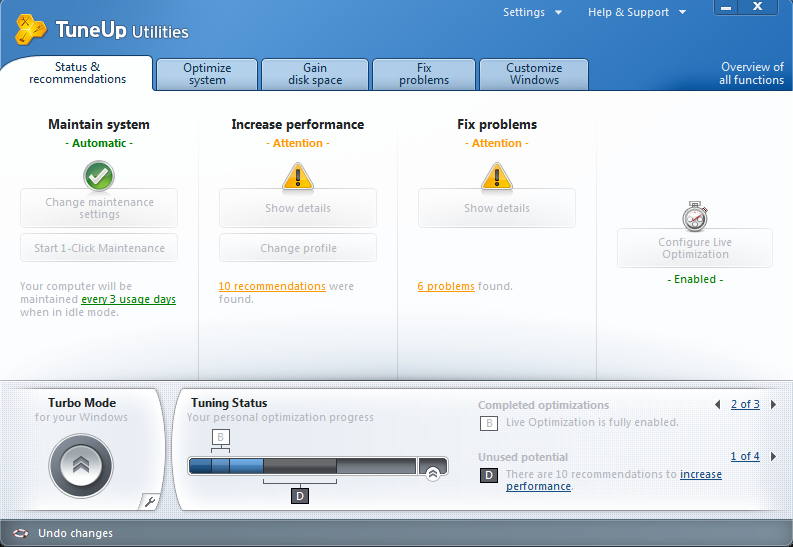Start 1-Click Maintenance
This screenshot has width=793, height=547.
(x=99, y=248)
